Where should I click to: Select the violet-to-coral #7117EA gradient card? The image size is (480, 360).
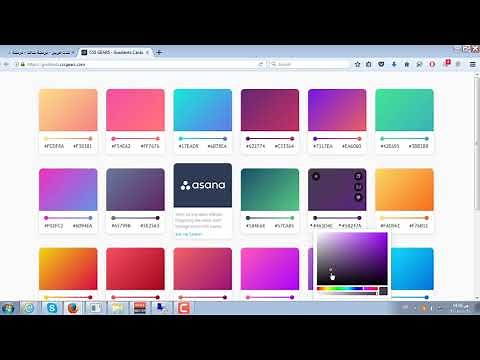[x=337, y=110]
